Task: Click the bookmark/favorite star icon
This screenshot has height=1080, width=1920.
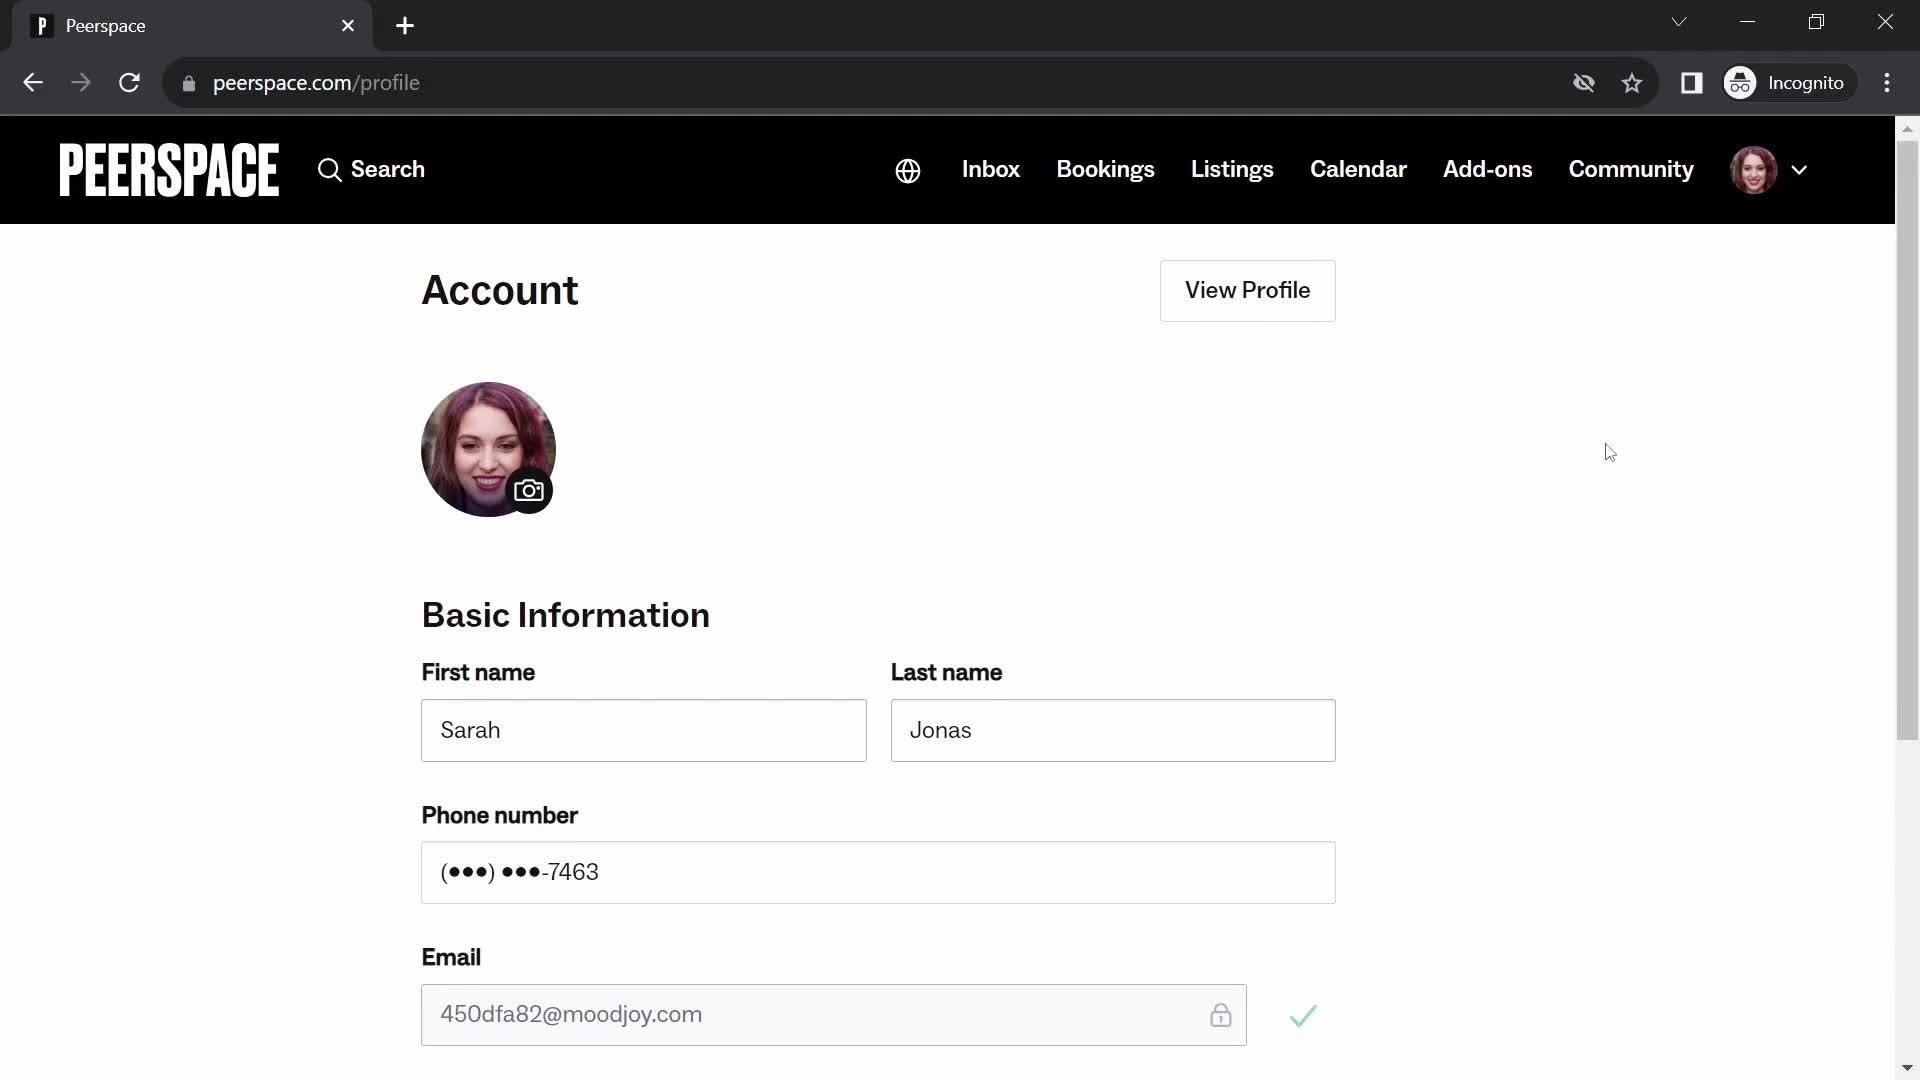Action: (1631, 83)
